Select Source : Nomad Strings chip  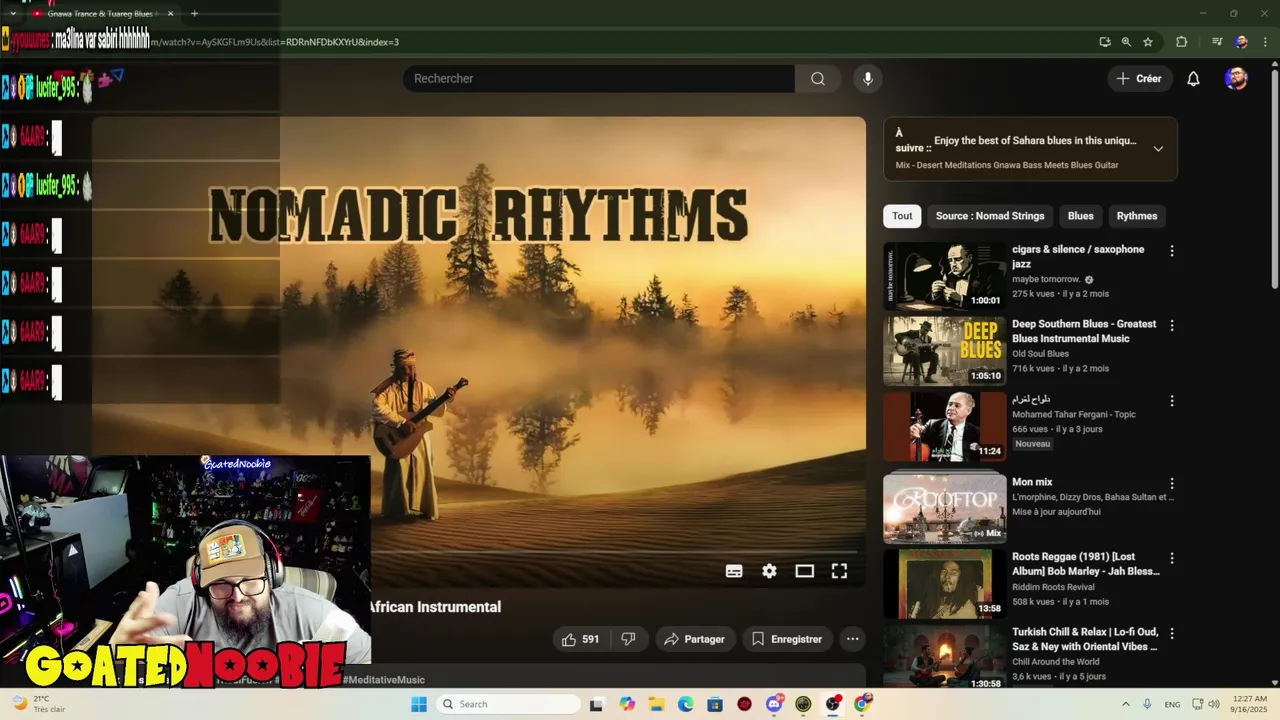click(x=990, y=216)
